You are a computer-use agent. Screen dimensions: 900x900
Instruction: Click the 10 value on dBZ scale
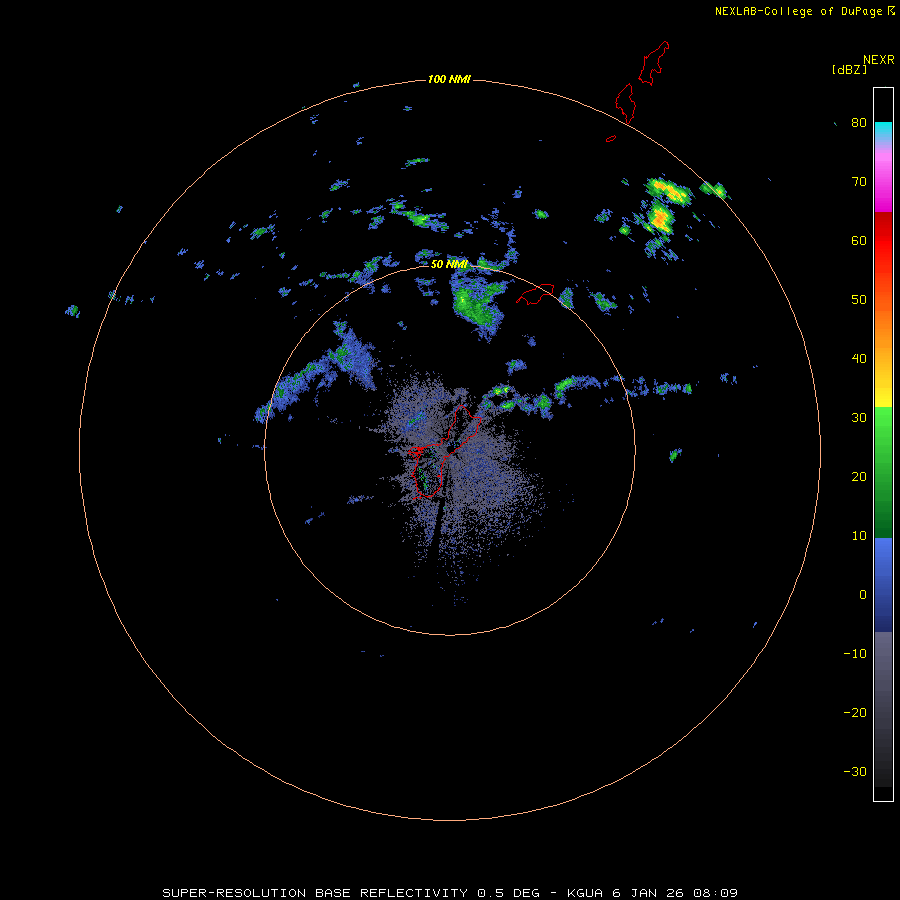[x=859, y=536]
